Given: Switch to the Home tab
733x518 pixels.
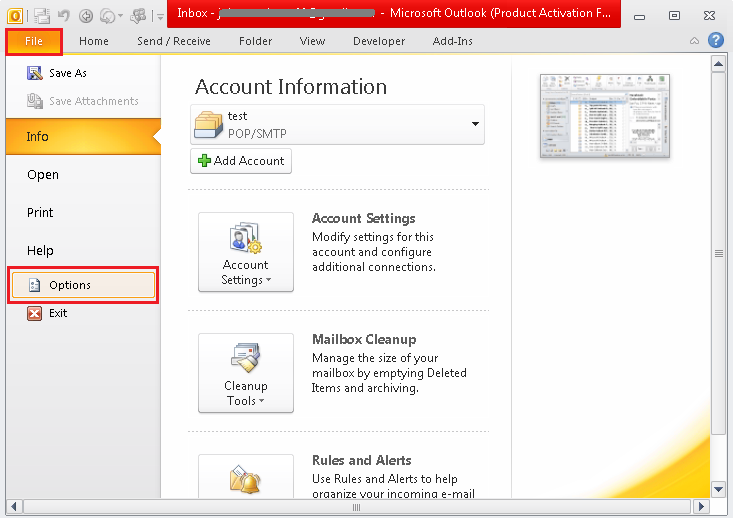Looking at the screenshot, I should pyautogui.click(x=93, y=41).
